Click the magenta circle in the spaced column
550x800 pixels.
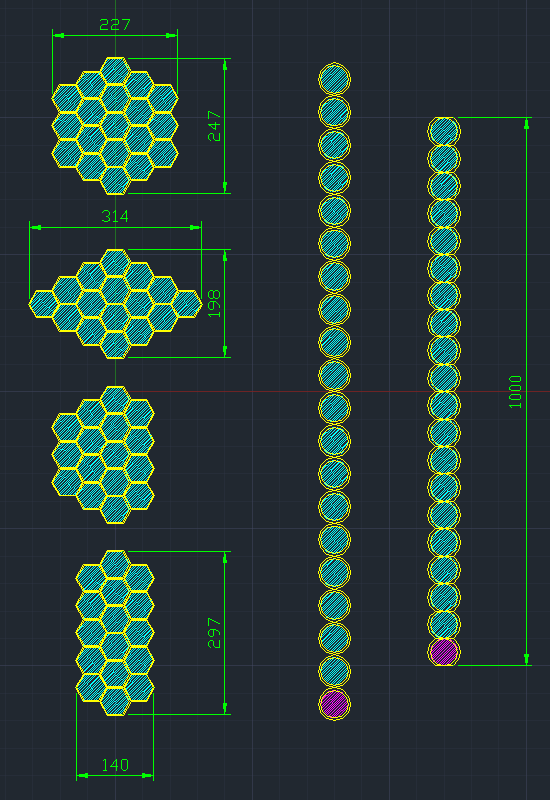[335, 704]
